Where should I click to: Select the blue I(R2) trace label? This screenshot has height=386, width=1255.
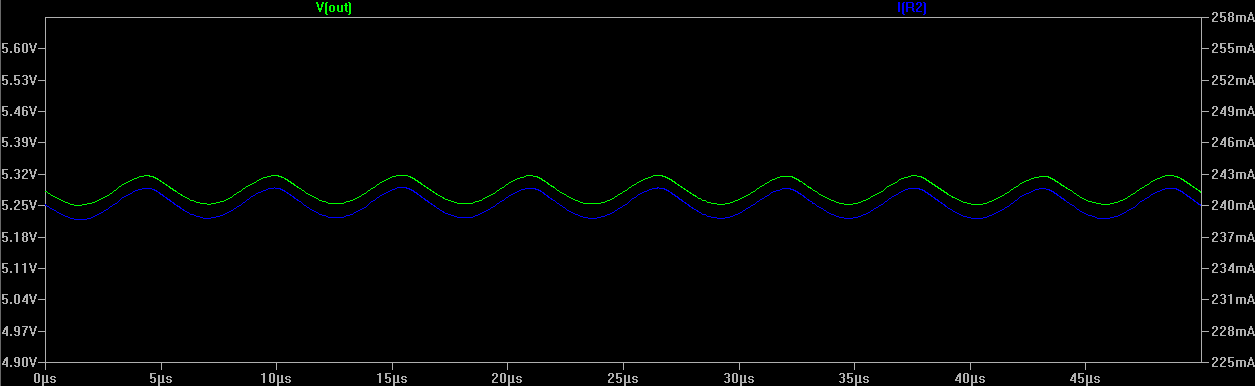click(x=913, y=7)
